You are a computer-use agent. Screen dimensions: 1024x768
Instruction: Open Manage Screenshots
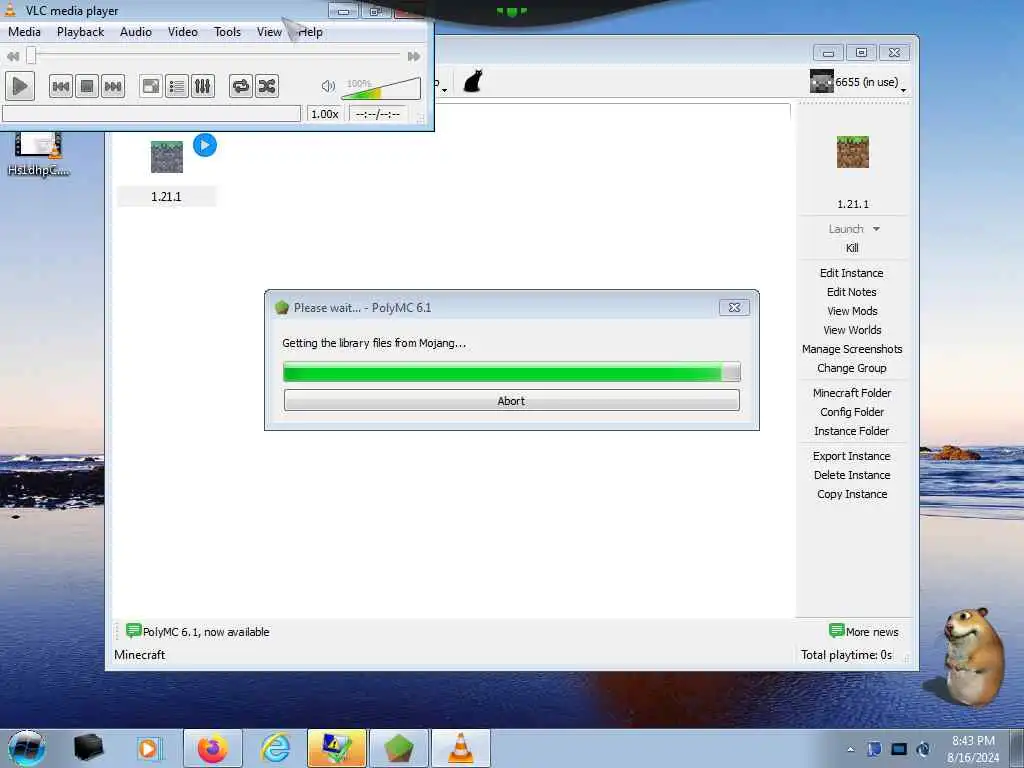852,349
